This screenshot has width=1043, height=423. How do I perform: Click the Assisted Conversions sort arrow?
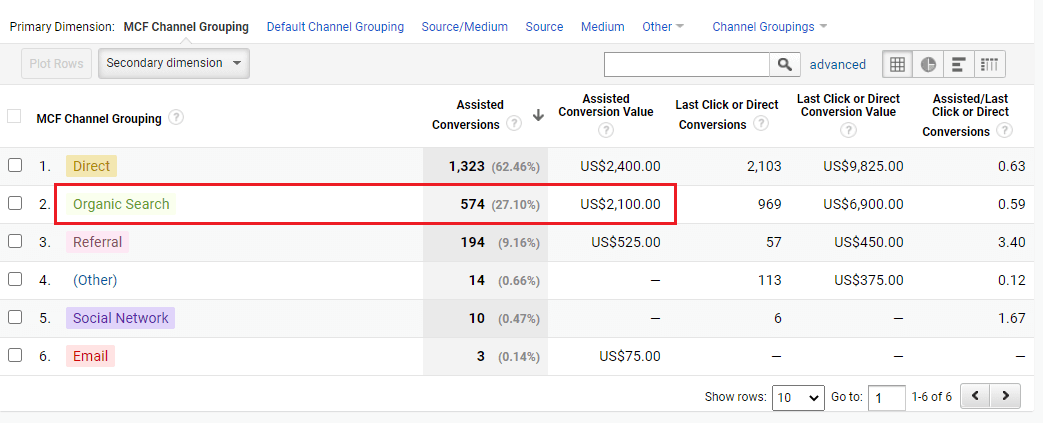pos(538,115)
